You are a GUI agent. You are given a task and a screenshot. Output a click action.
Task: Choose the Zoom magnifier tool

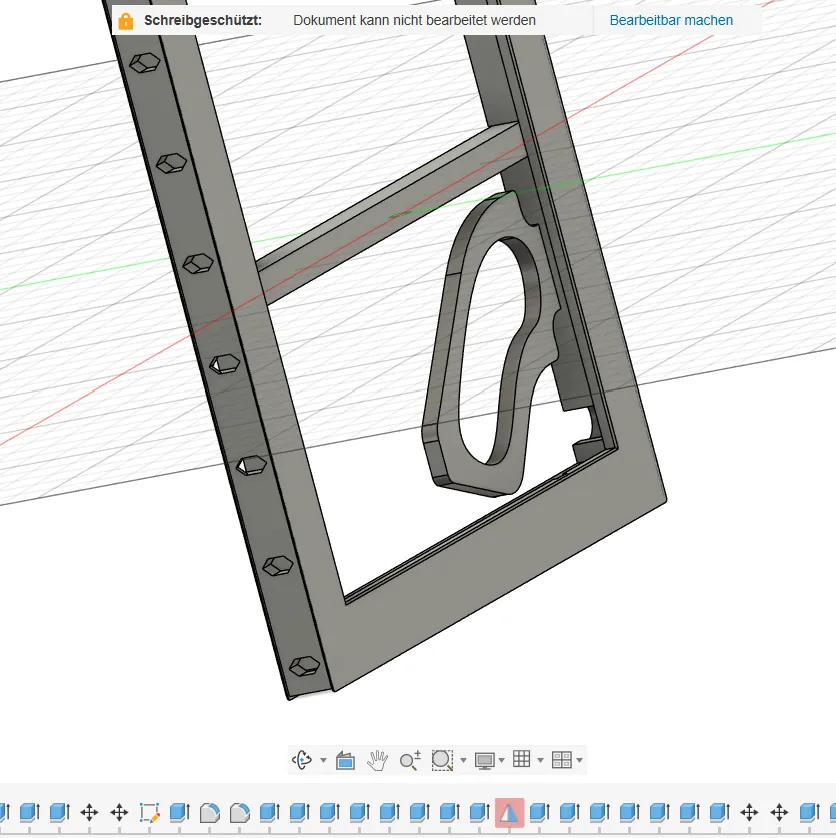tap(410, 760)
